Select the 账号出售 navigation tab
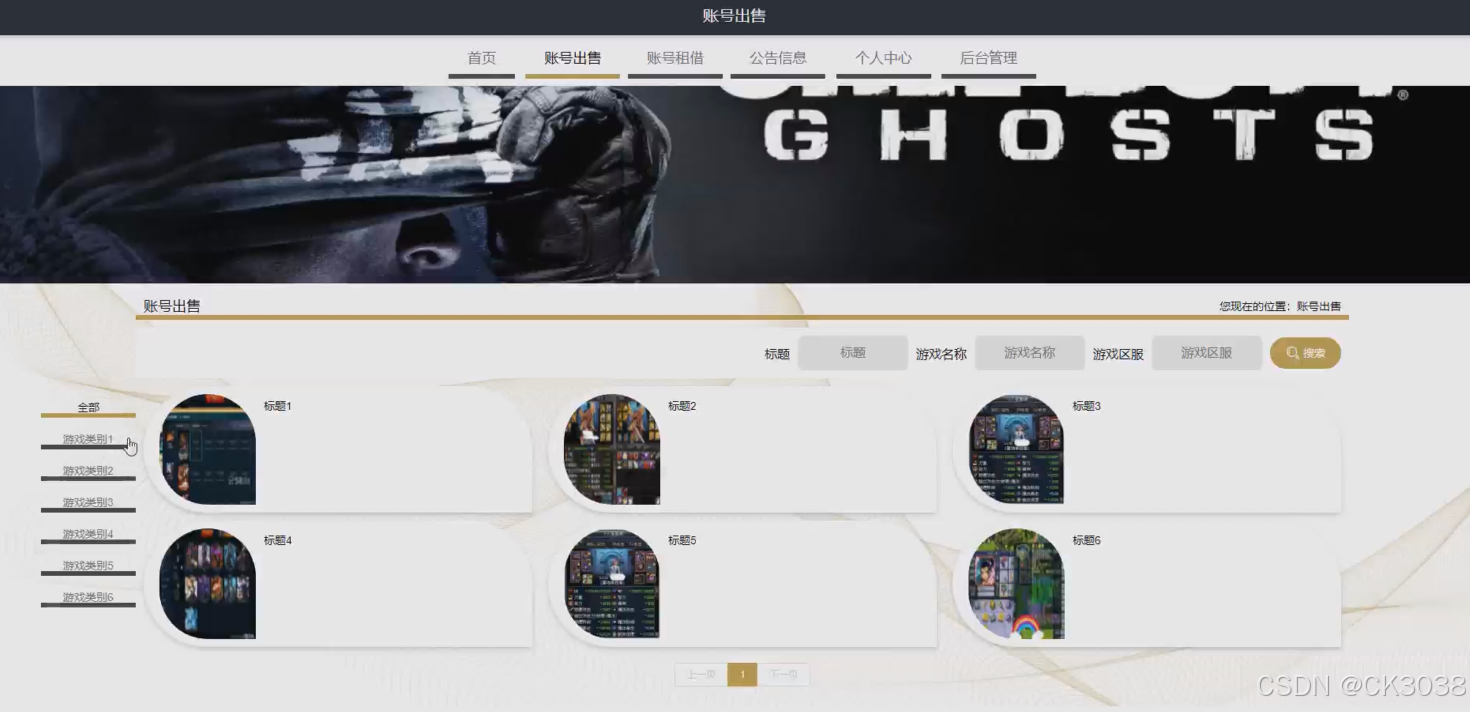The width and height of the screenshot is (1470, 712). (x=572, y=59)
